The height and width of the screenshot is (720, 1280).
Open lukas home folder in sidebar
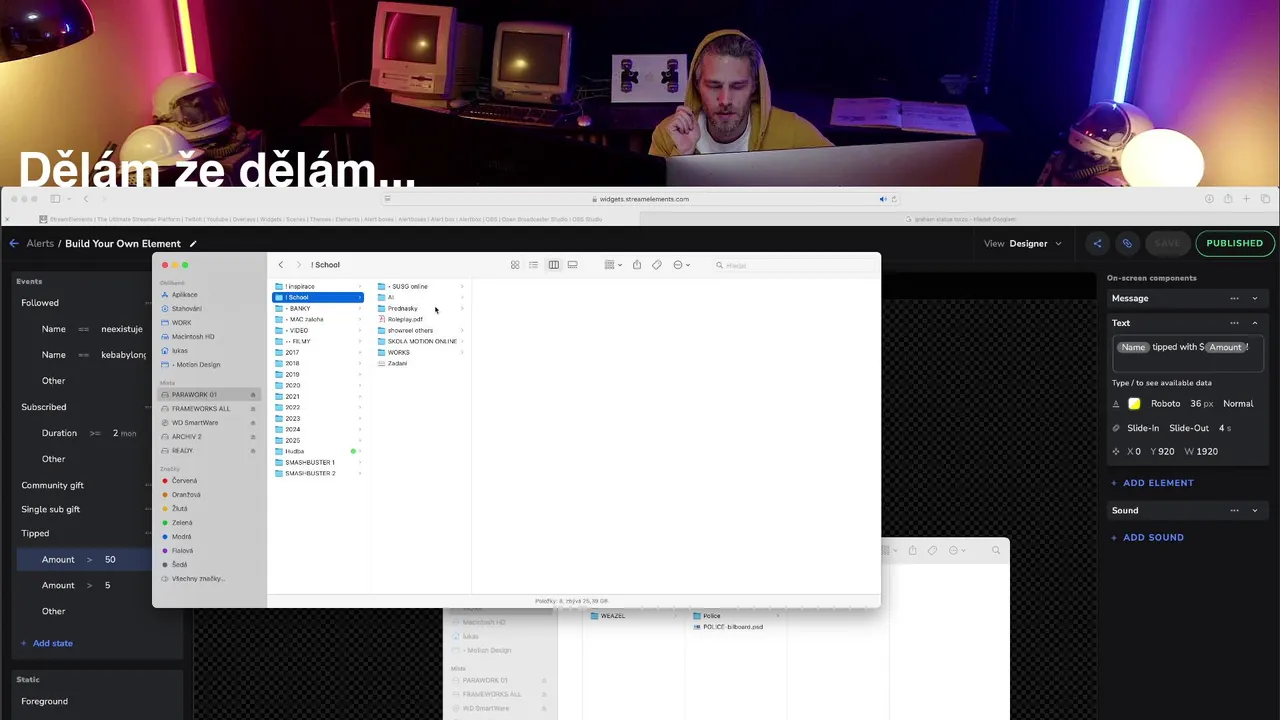(179, 350)
